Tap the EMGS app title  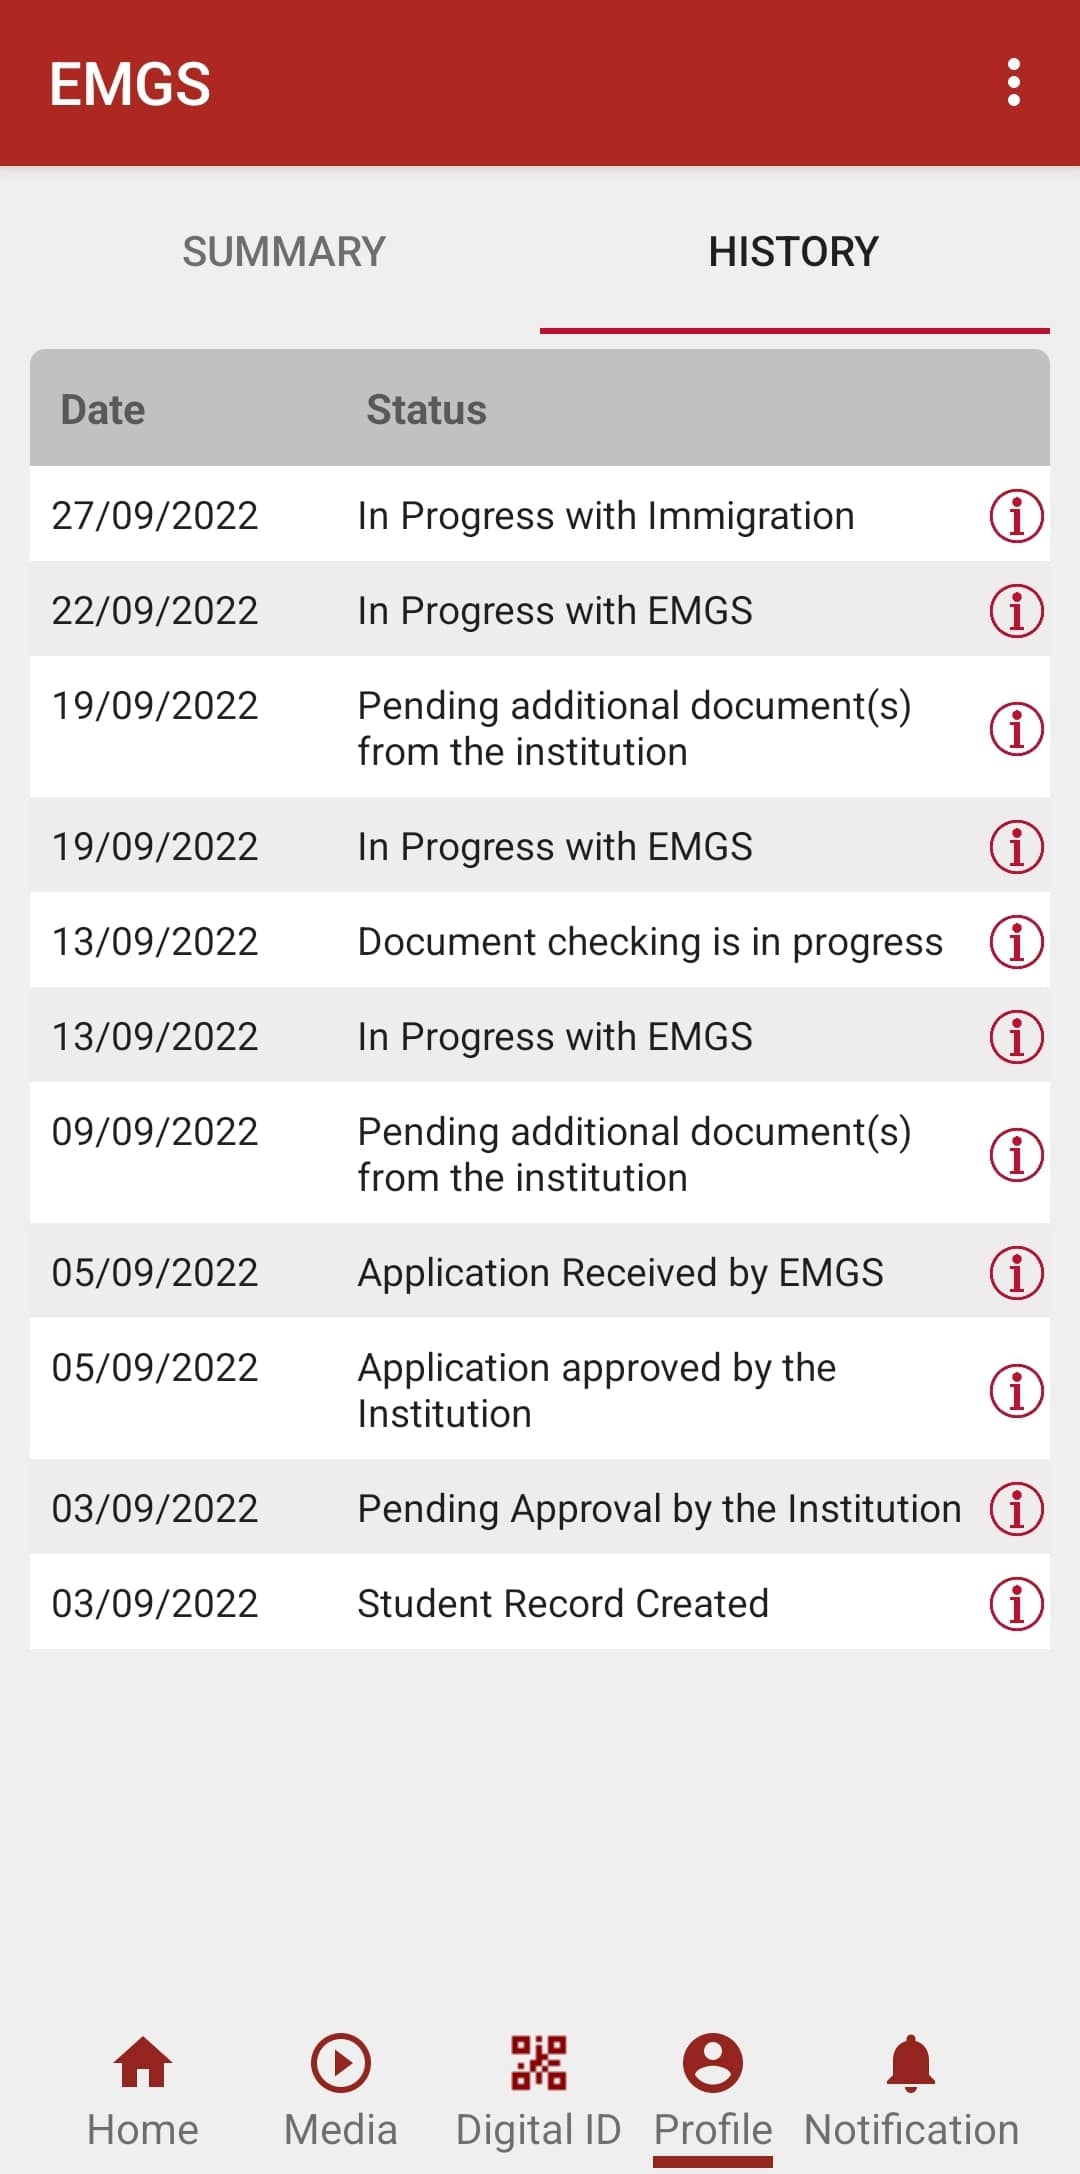(130, 84)
